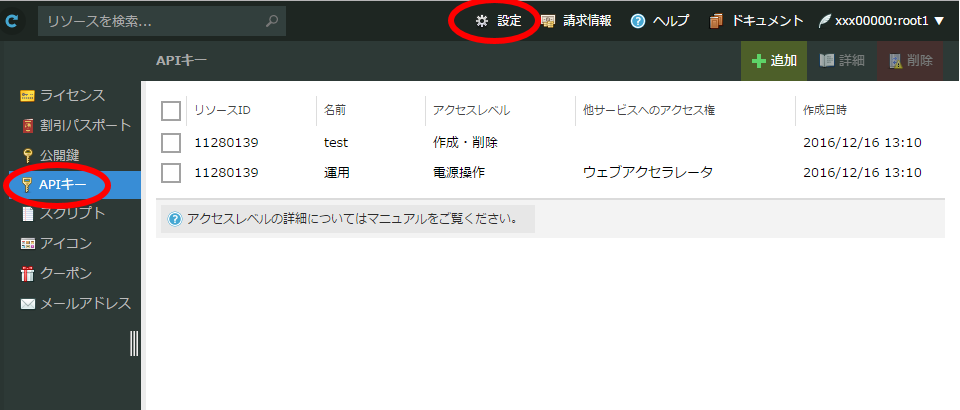
Task: Sort by 他サービスへのアクセス権 column
Action: [649, 111]
